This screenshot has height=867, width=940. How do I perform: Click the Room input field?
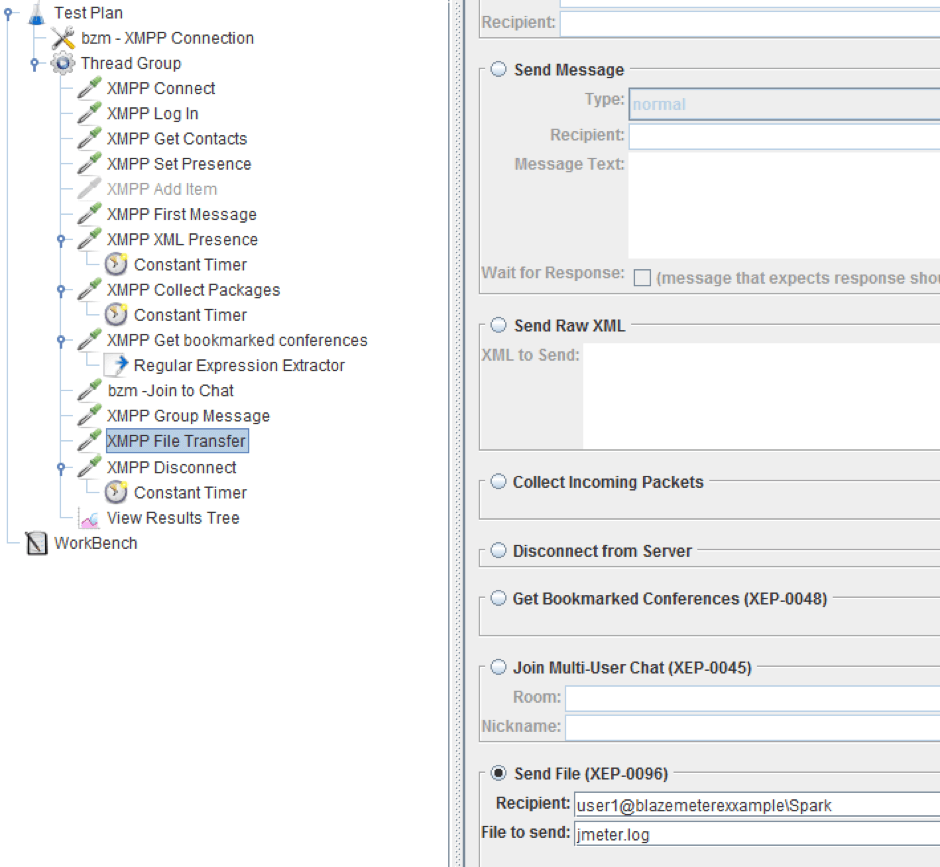pos(752,699)
